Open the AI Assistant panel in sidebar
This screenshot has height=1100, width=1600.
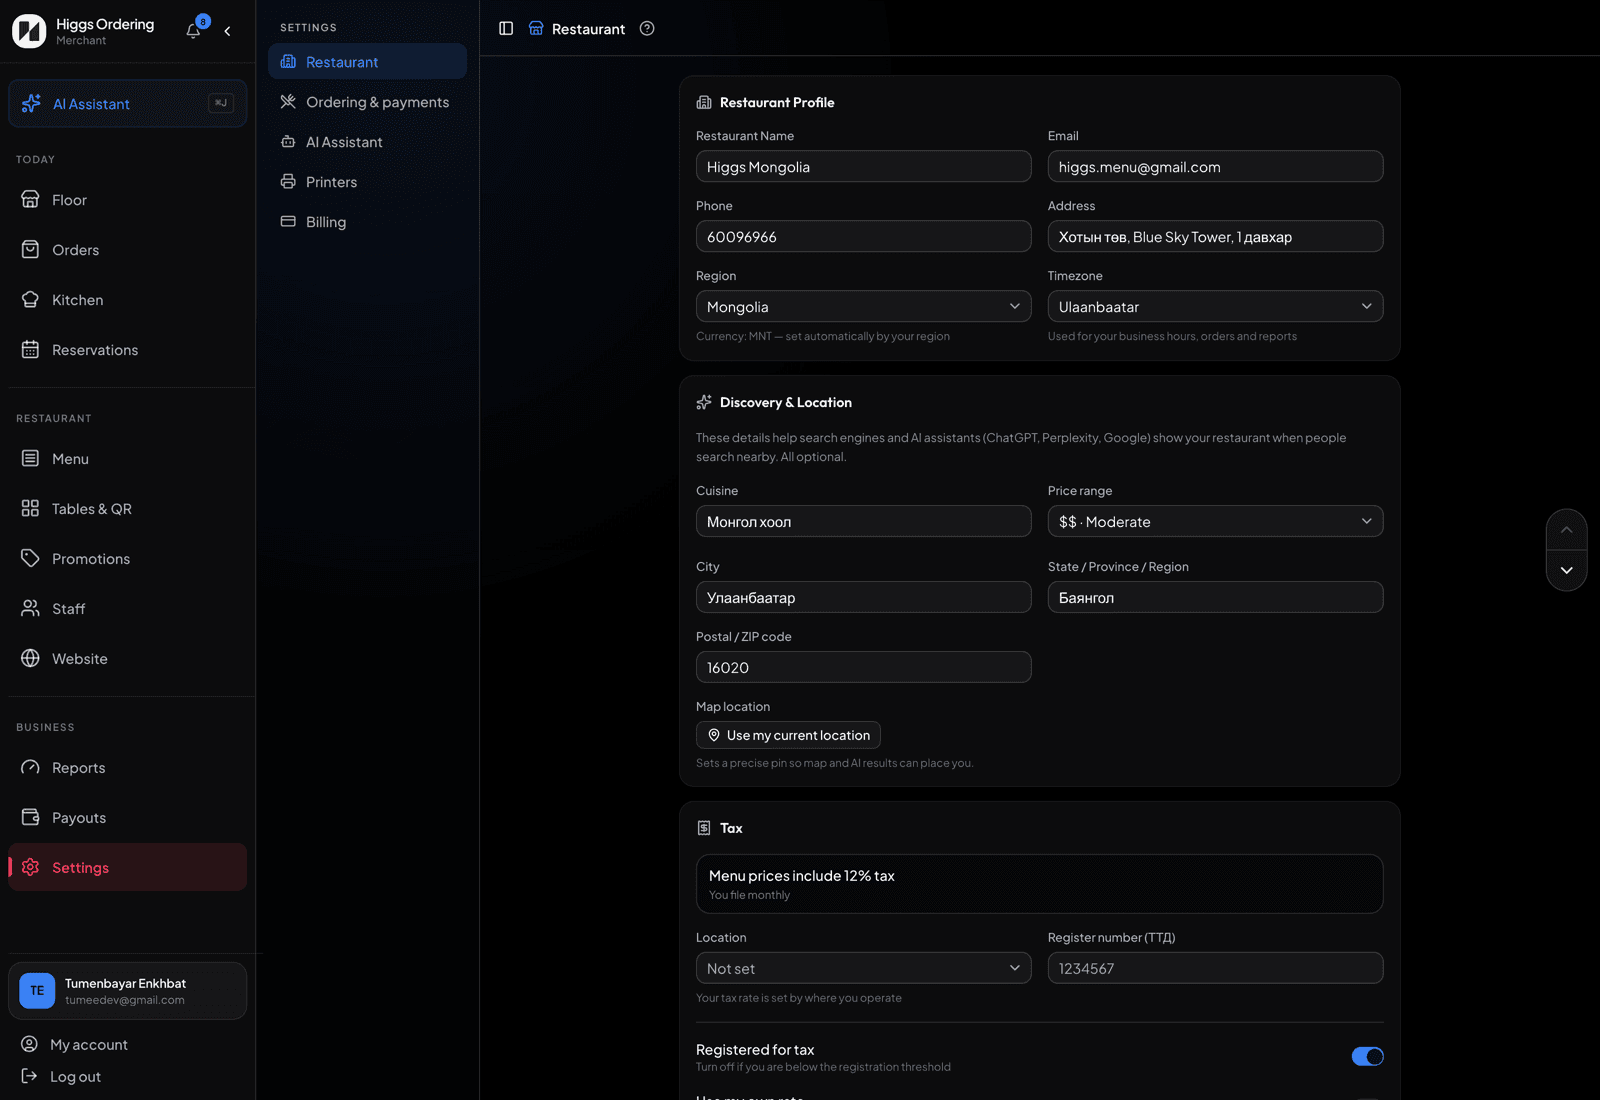tap(127, 104)
